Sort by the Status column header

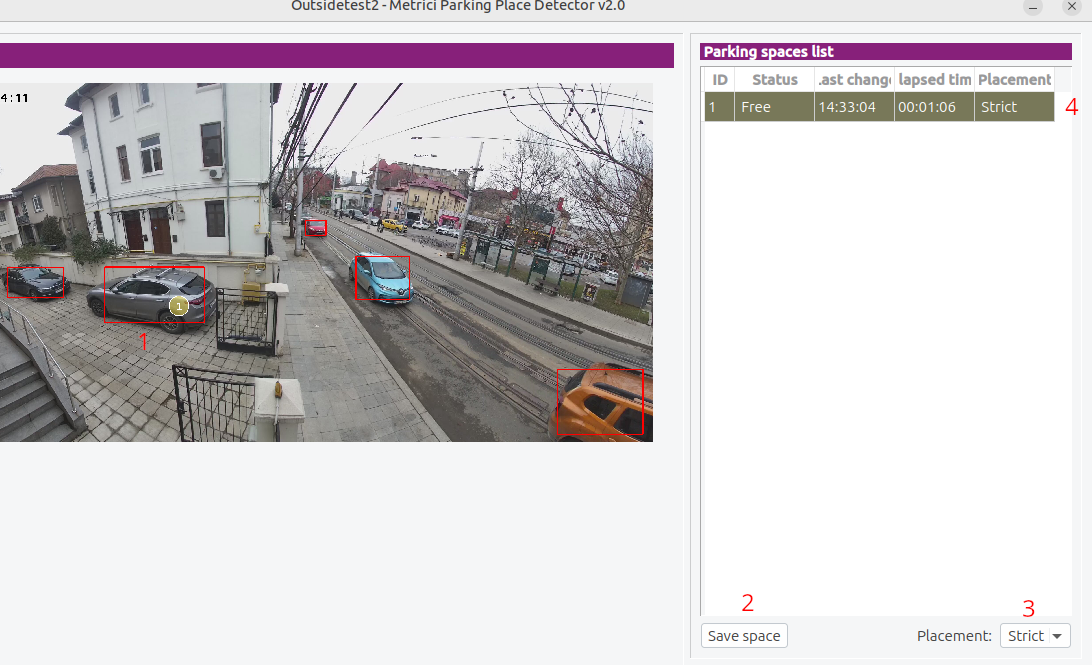774,80
